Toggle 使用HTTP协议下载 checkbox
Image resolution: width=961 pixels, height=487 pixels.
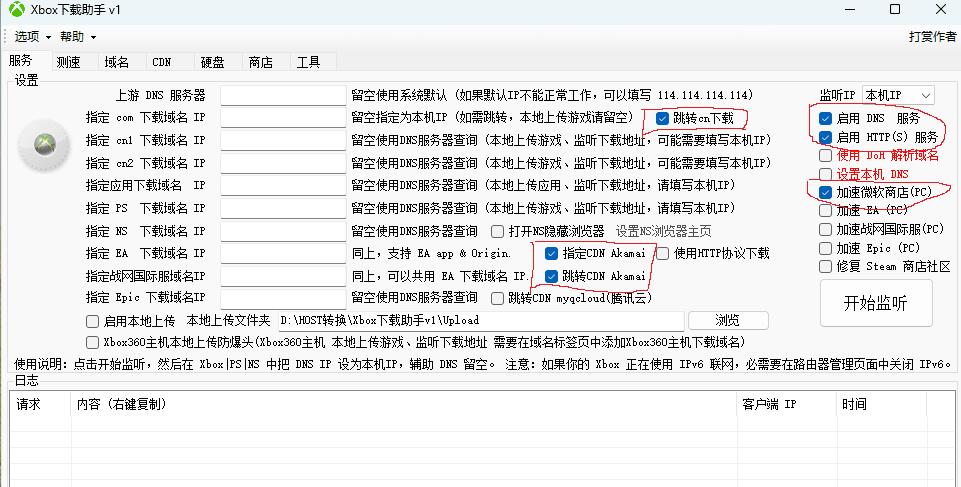pyautogui.click(x=663, y=253)
